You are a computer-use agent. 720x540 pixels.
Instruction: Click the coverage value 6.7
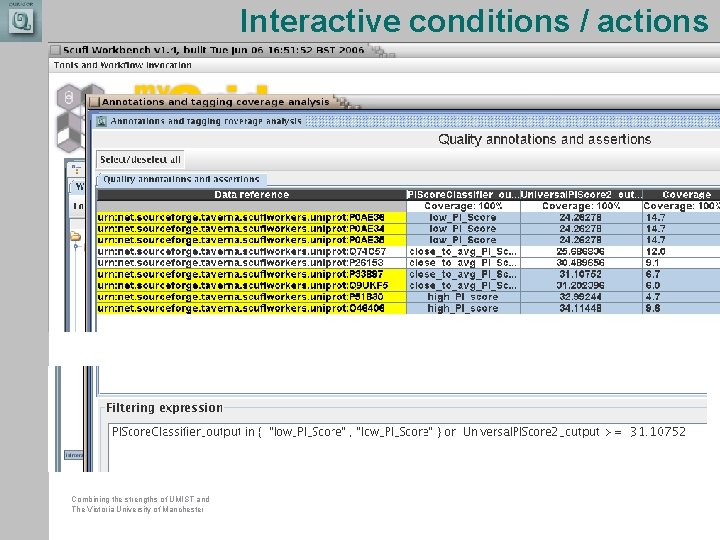tap(652, 274)
